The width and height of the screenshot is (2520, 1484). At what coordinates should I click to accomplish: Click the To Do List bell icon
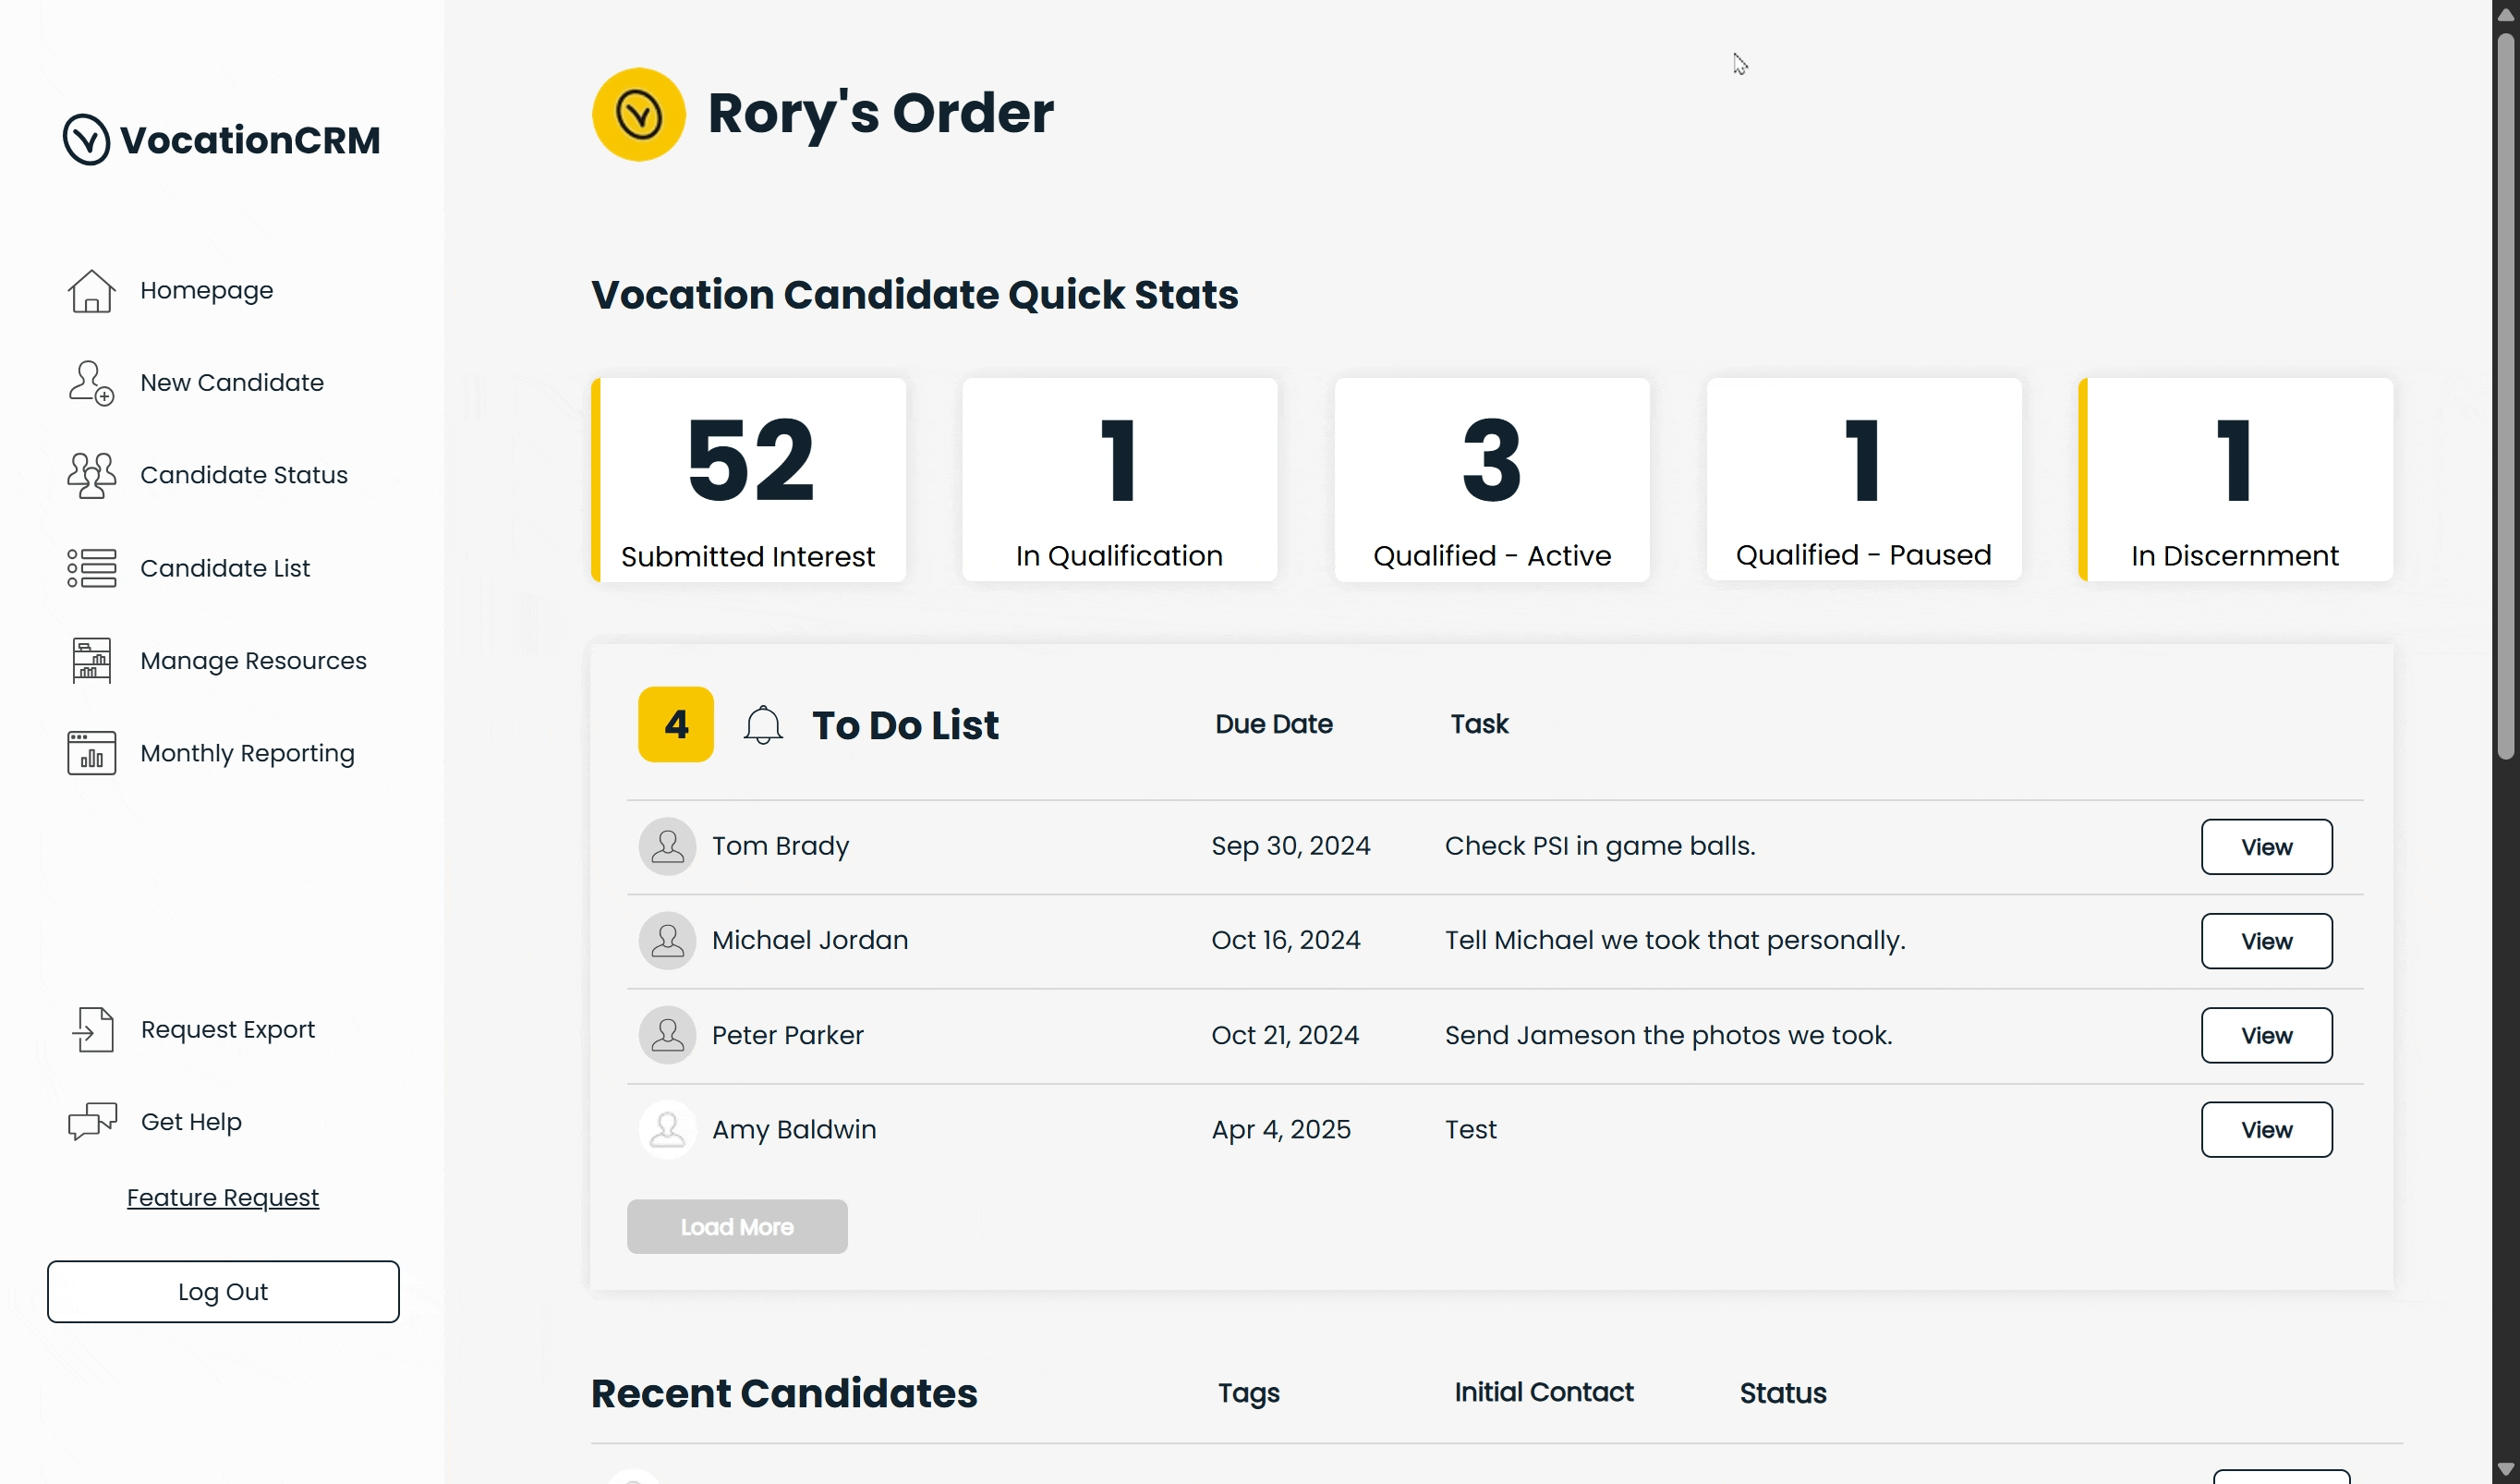coord(763,725)
